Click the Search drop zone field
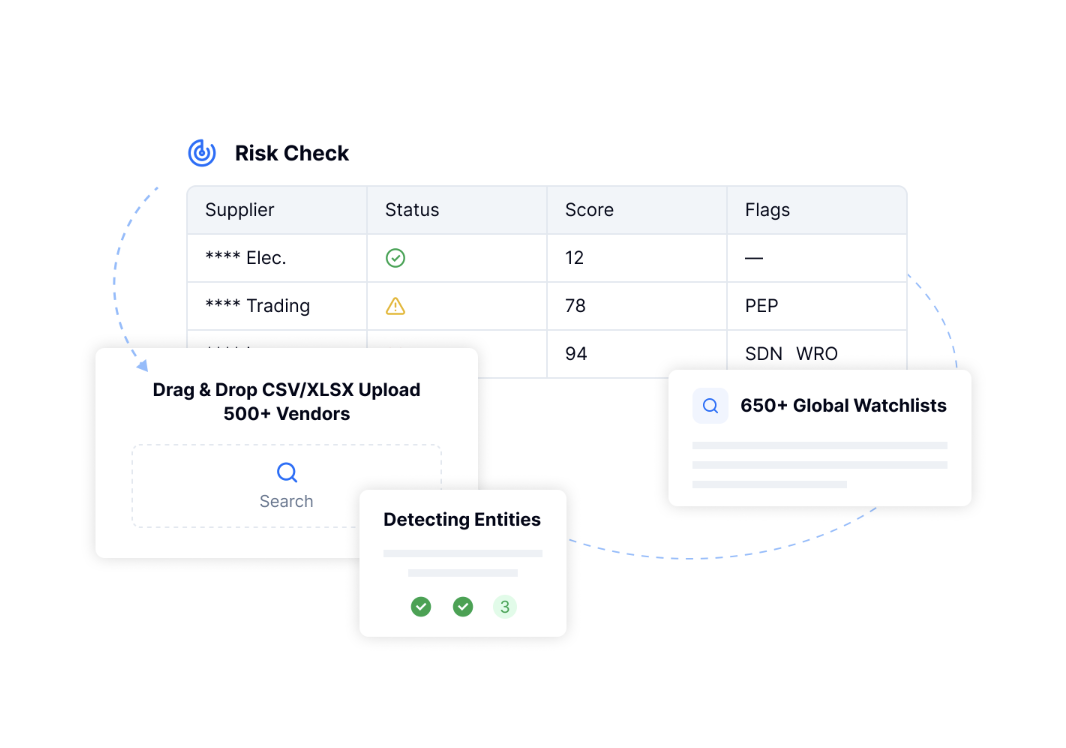 tap(286, 486)
